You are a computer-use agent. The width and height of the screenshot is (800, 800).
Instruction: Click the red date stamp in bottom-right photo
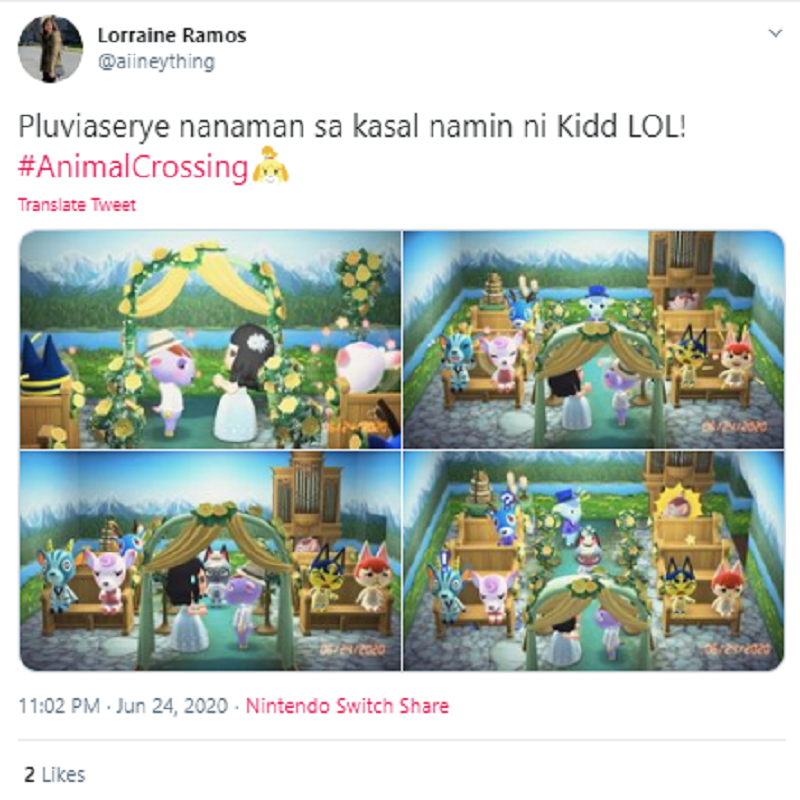click(738, 648)
